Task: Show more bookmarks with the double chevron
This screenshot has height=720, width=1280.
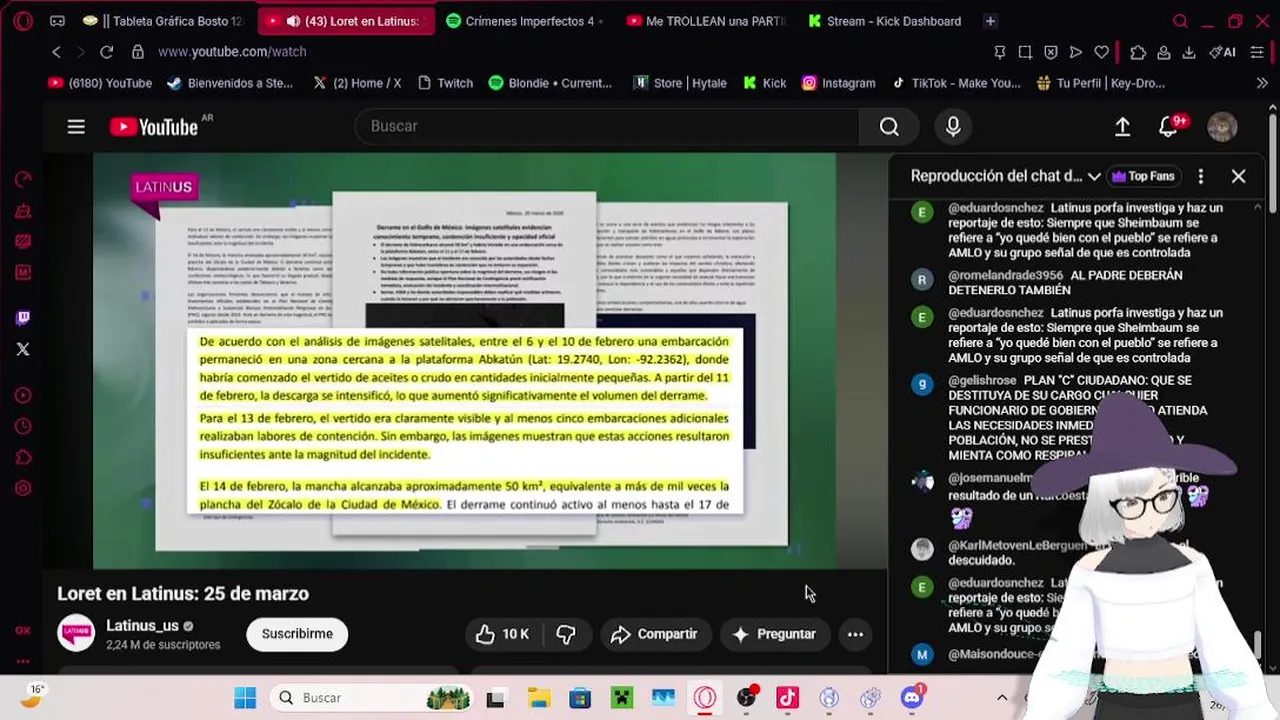Action: tap(1261, 83)
